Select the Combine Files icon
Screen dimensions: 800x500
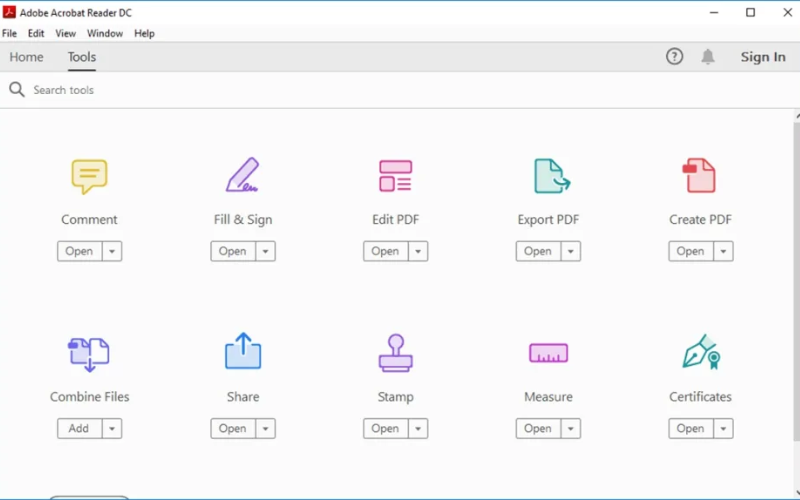pyautogui.click(x=89, y=353)
